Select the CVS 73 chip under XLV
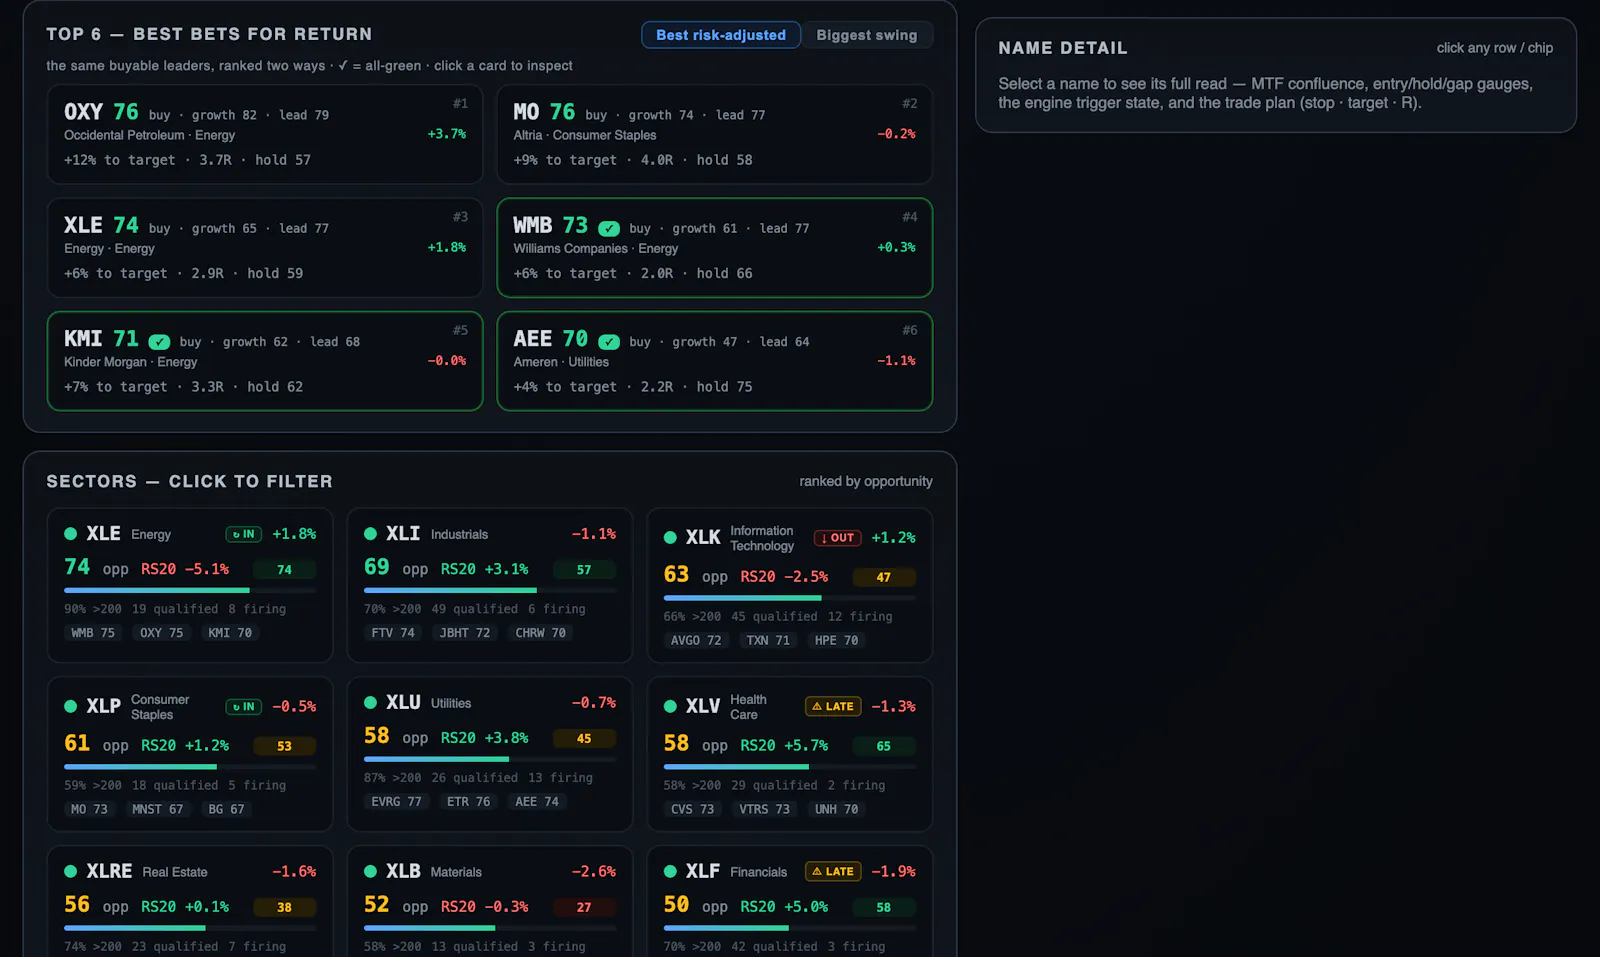This screenshot has height=957, width=1600. pos(692,810)
